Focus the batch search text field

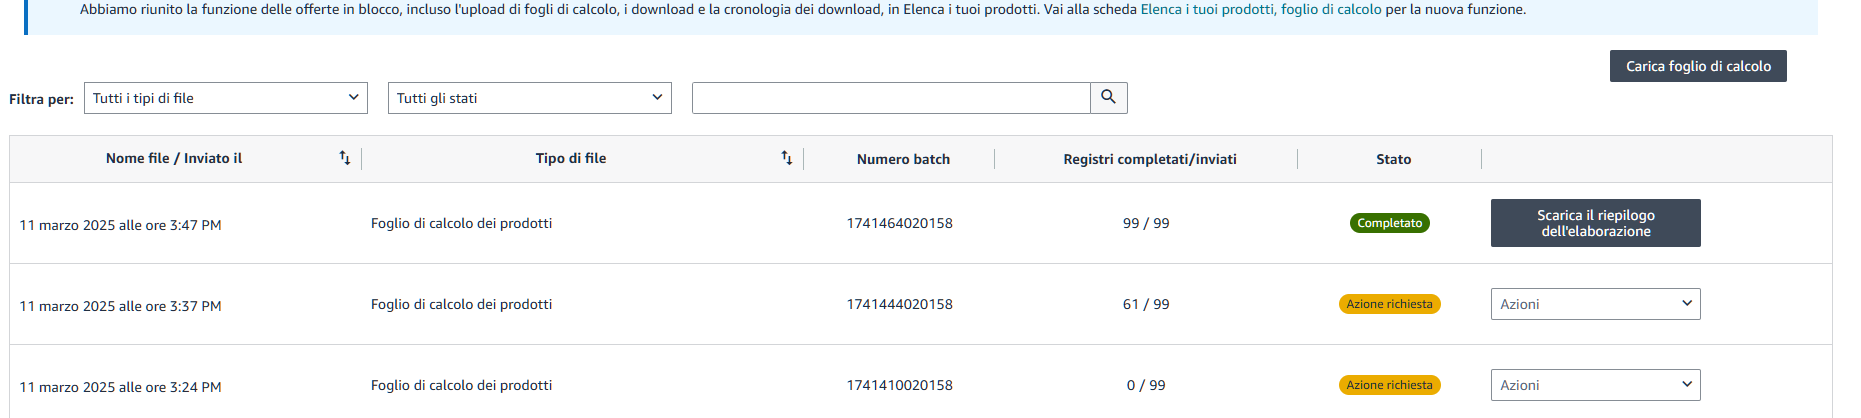coord(891,98)
